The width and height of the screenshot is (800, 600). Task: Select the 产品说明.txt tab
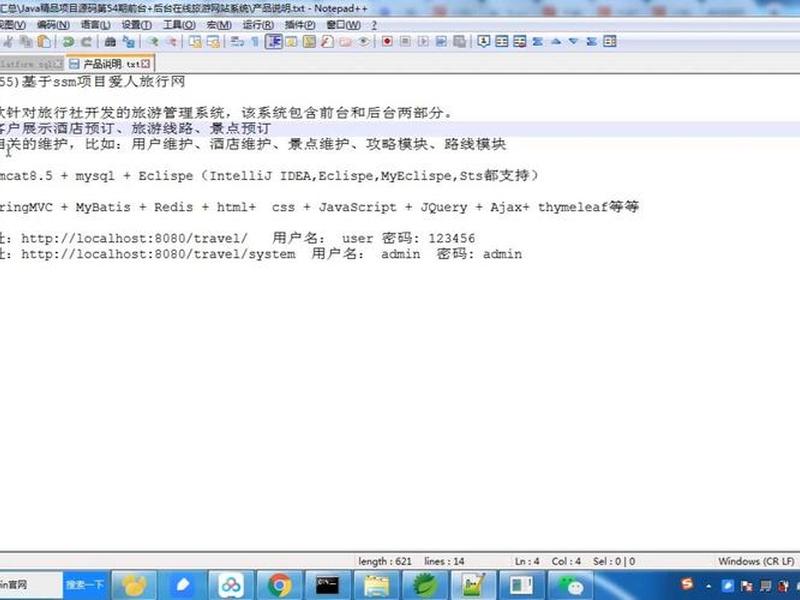pos(110,64)
